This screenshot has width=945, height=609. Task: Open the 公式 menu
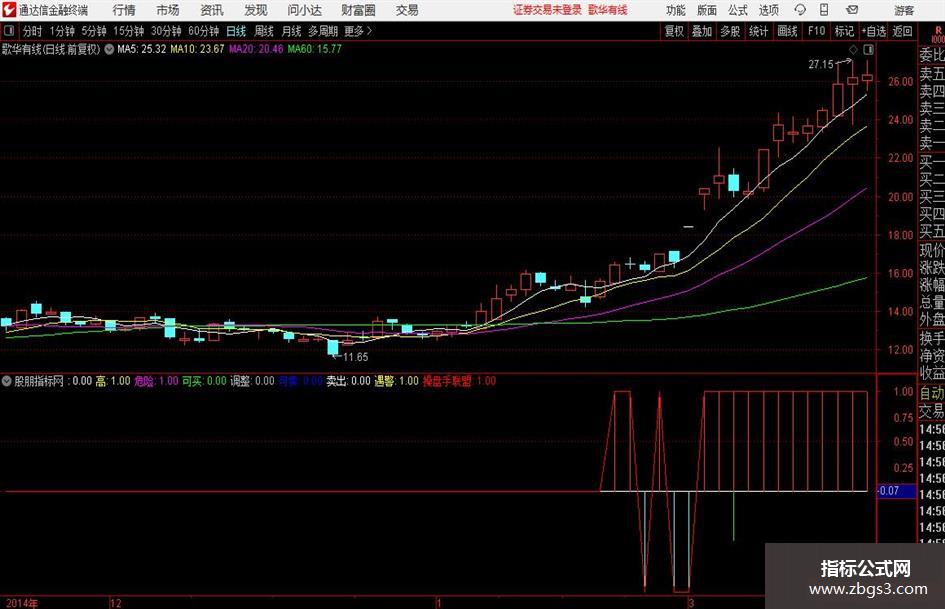pos(737,10)
